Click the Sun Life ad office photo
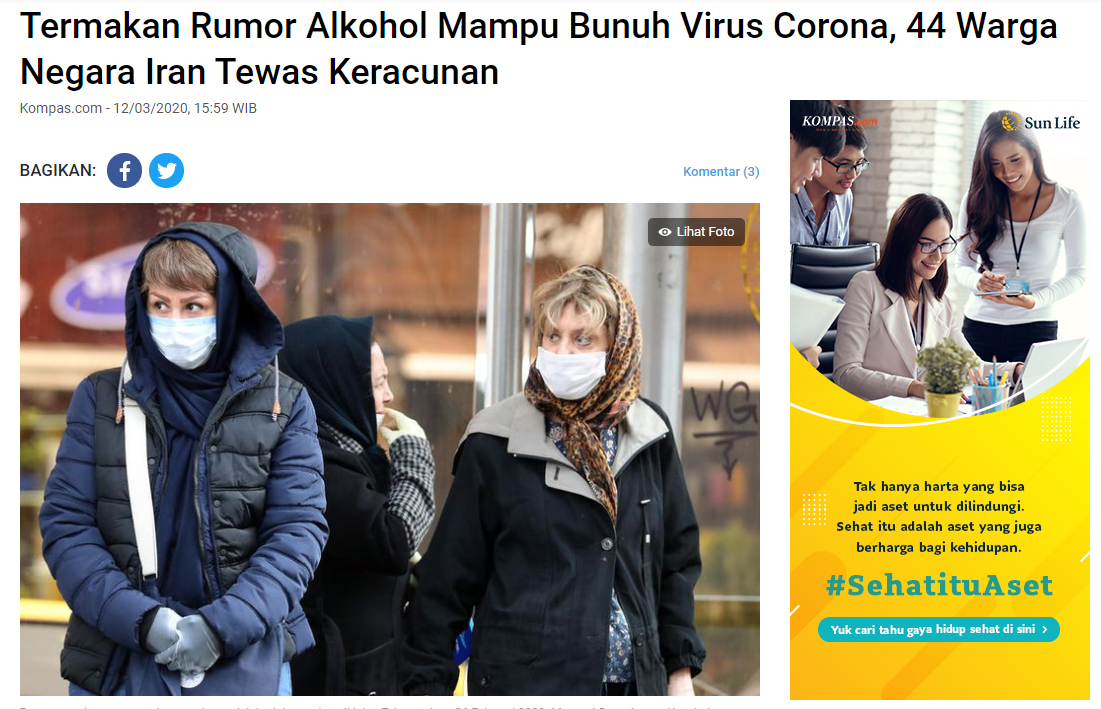This screenshot has width=1101, height=709. click(x=940, y=260)
